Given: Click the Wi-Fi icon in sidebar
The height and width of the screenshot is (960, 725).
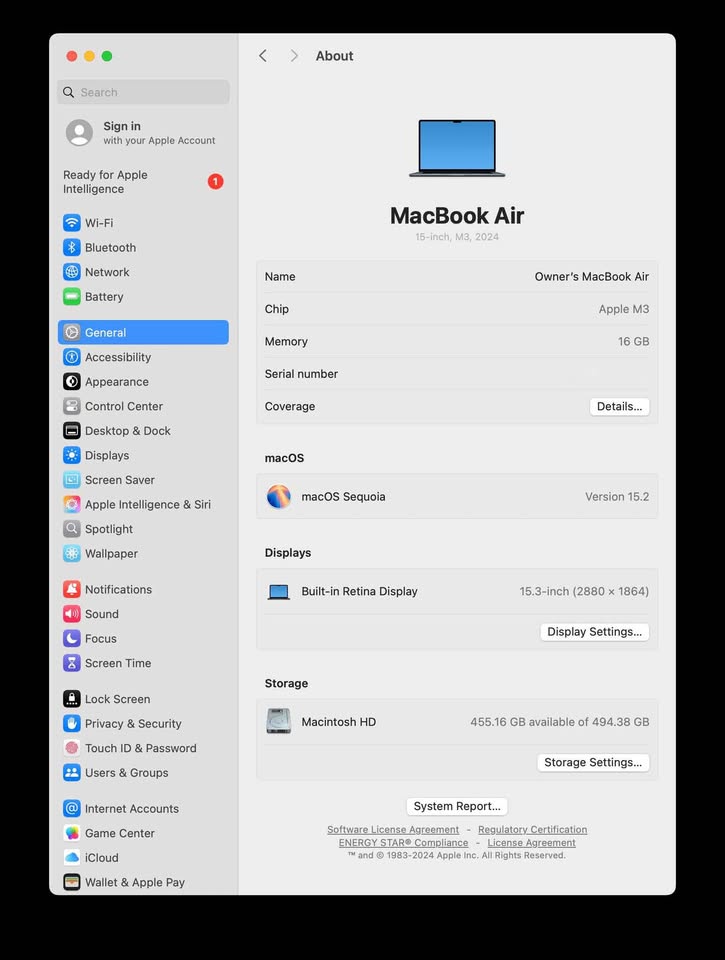Looking at the screenshot, I should (72, 223).
